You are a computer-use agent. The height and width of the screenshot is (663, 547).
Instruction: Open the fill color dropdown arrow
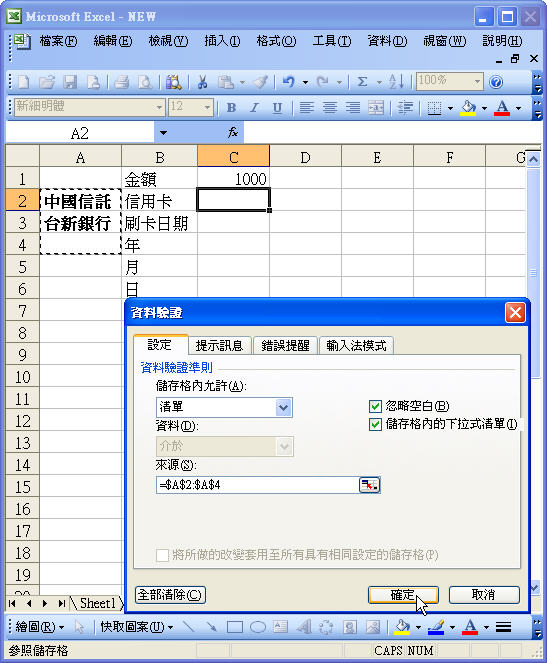tap(484, 108)
